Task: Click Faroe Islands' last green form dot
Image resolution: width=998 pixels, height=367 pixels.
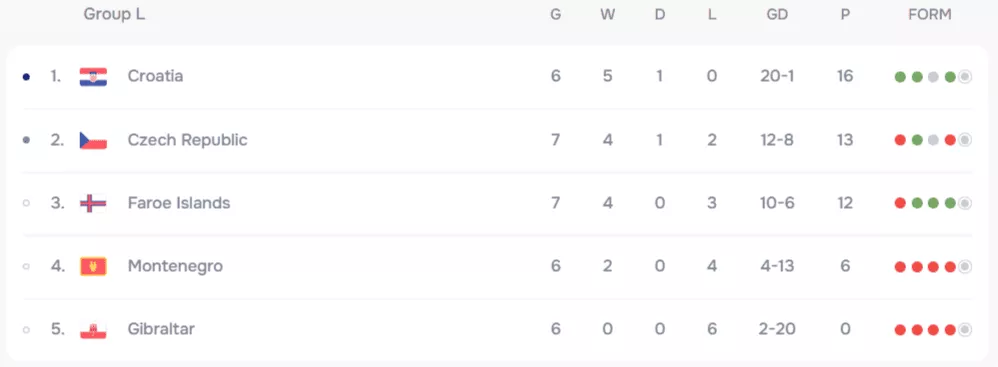Action: click(950, 204)
